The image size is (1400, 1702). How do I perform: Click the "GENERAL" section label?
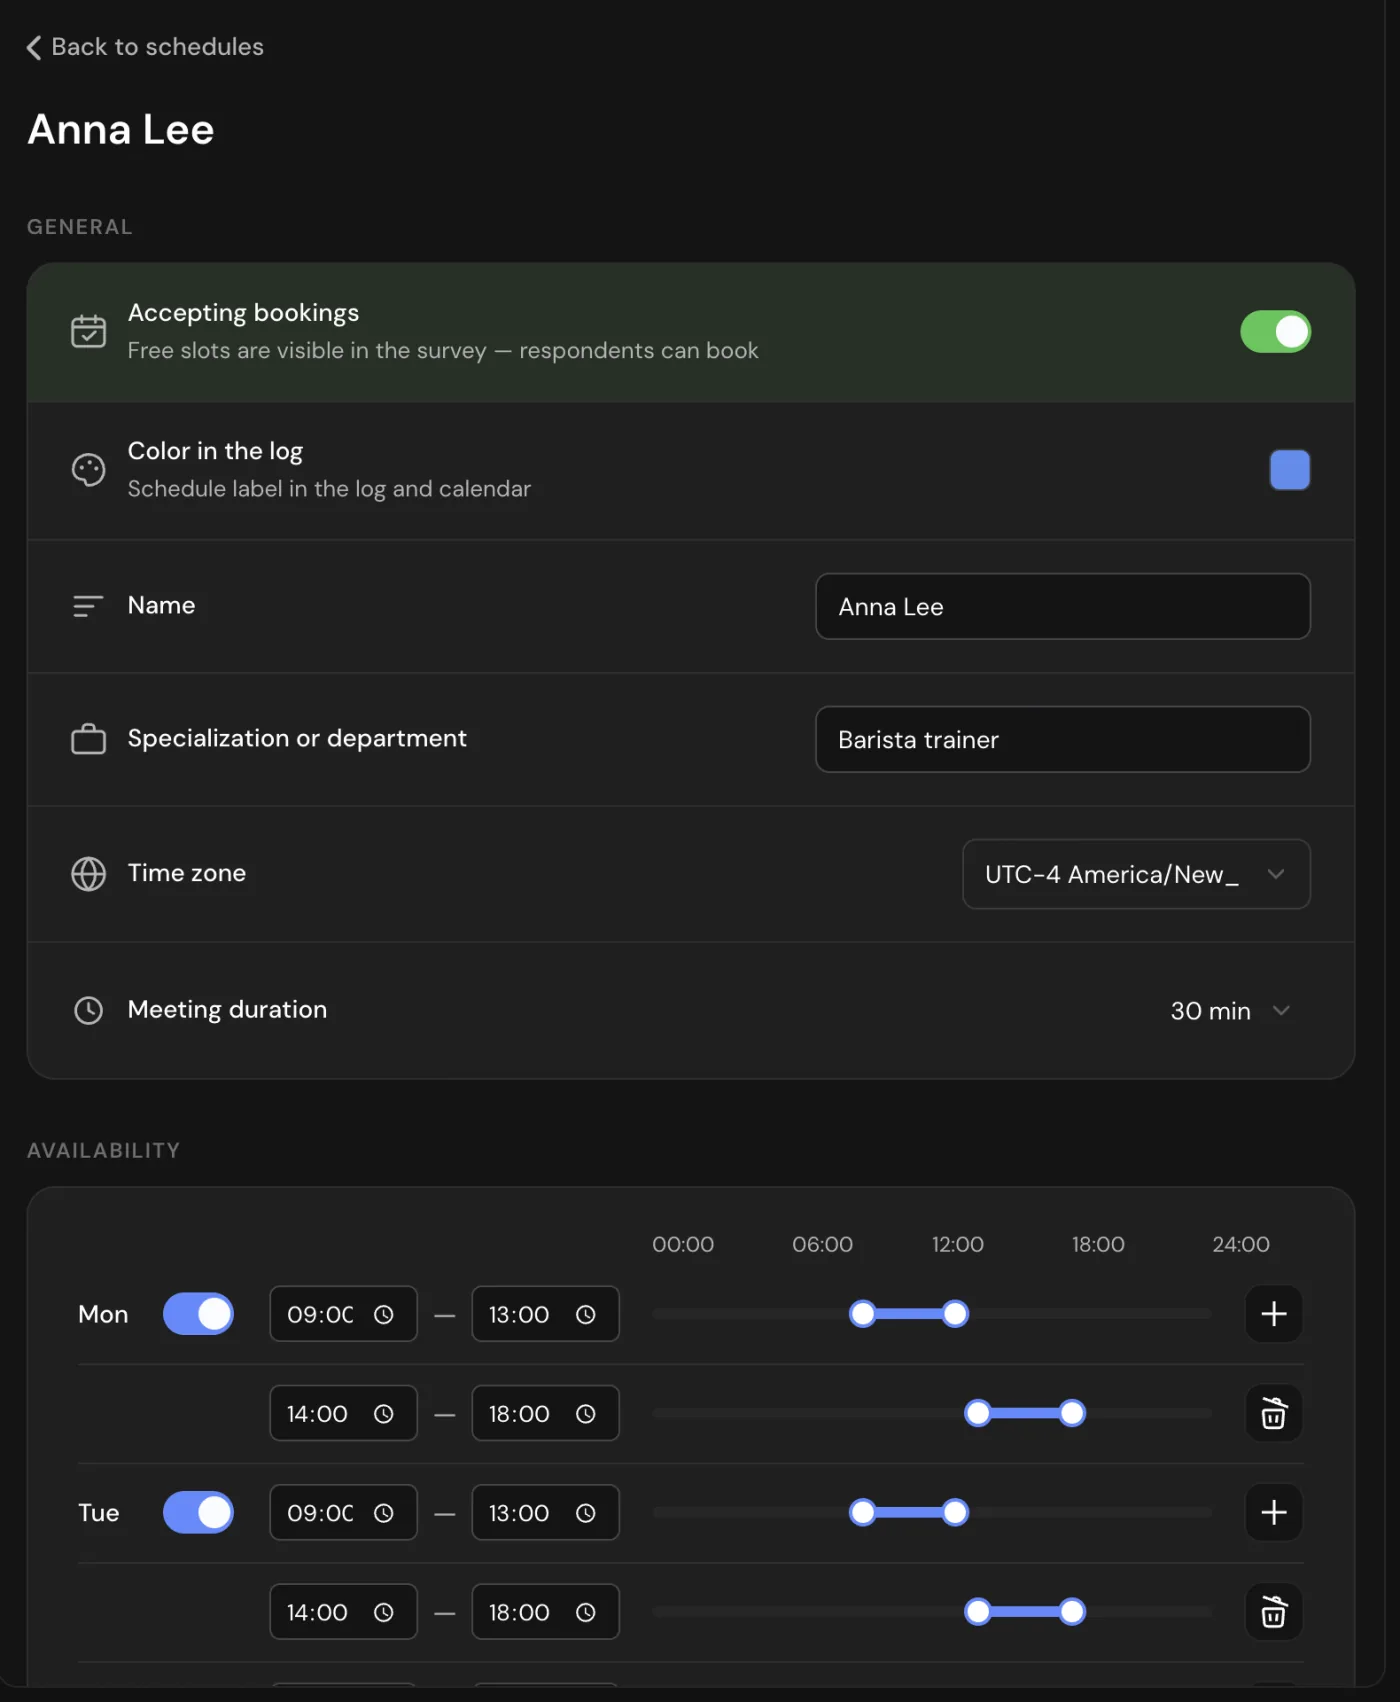tap(80, 227)
